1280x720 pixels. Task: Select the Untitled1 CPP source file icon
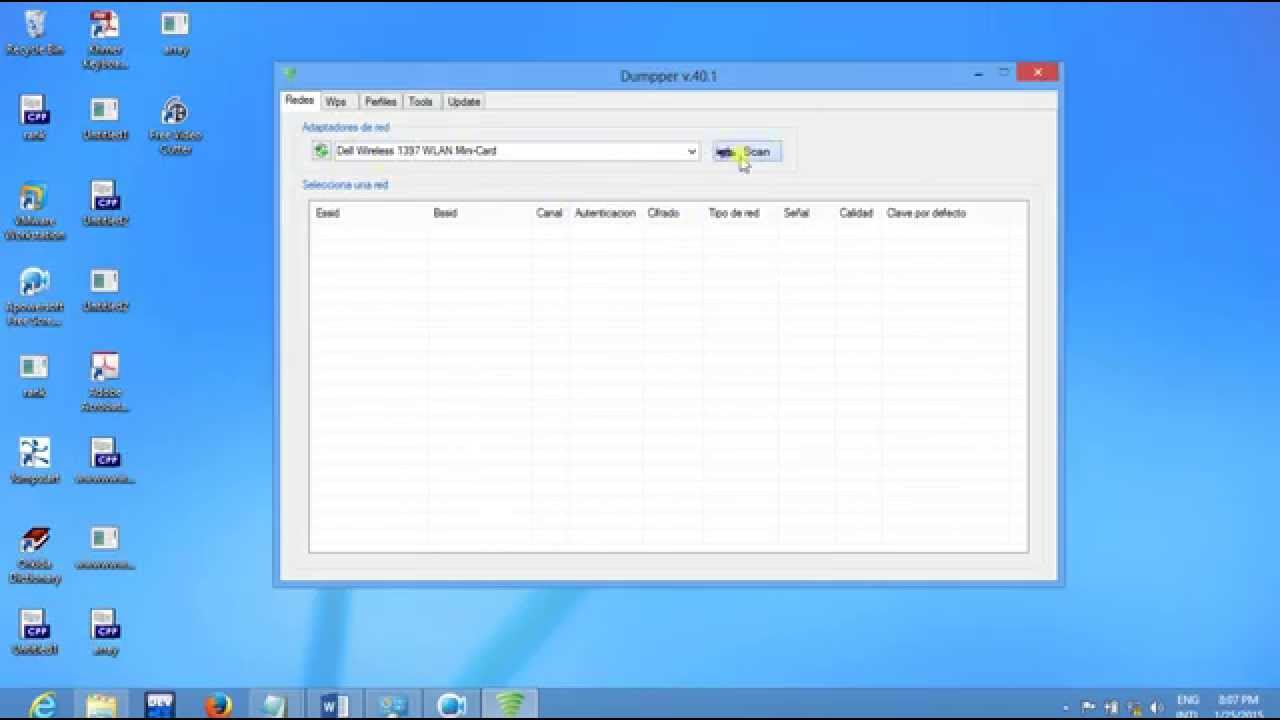[x=35, y=633]
